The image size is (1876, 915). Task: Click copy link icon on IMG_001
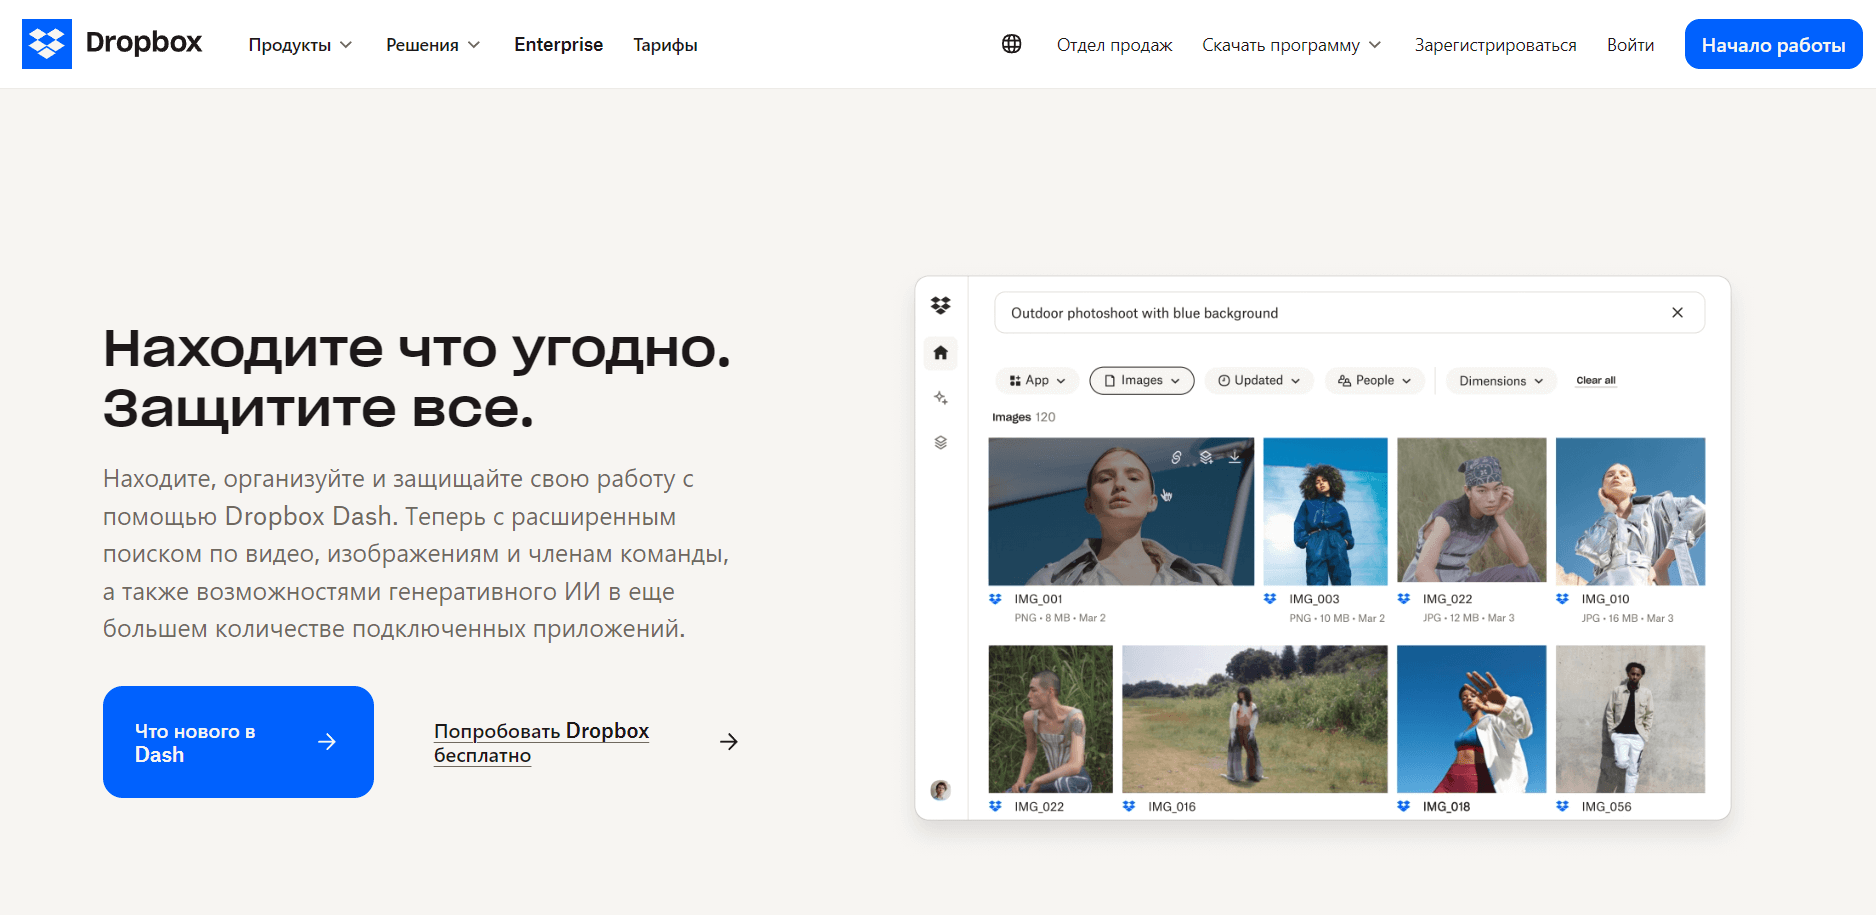1176,457
